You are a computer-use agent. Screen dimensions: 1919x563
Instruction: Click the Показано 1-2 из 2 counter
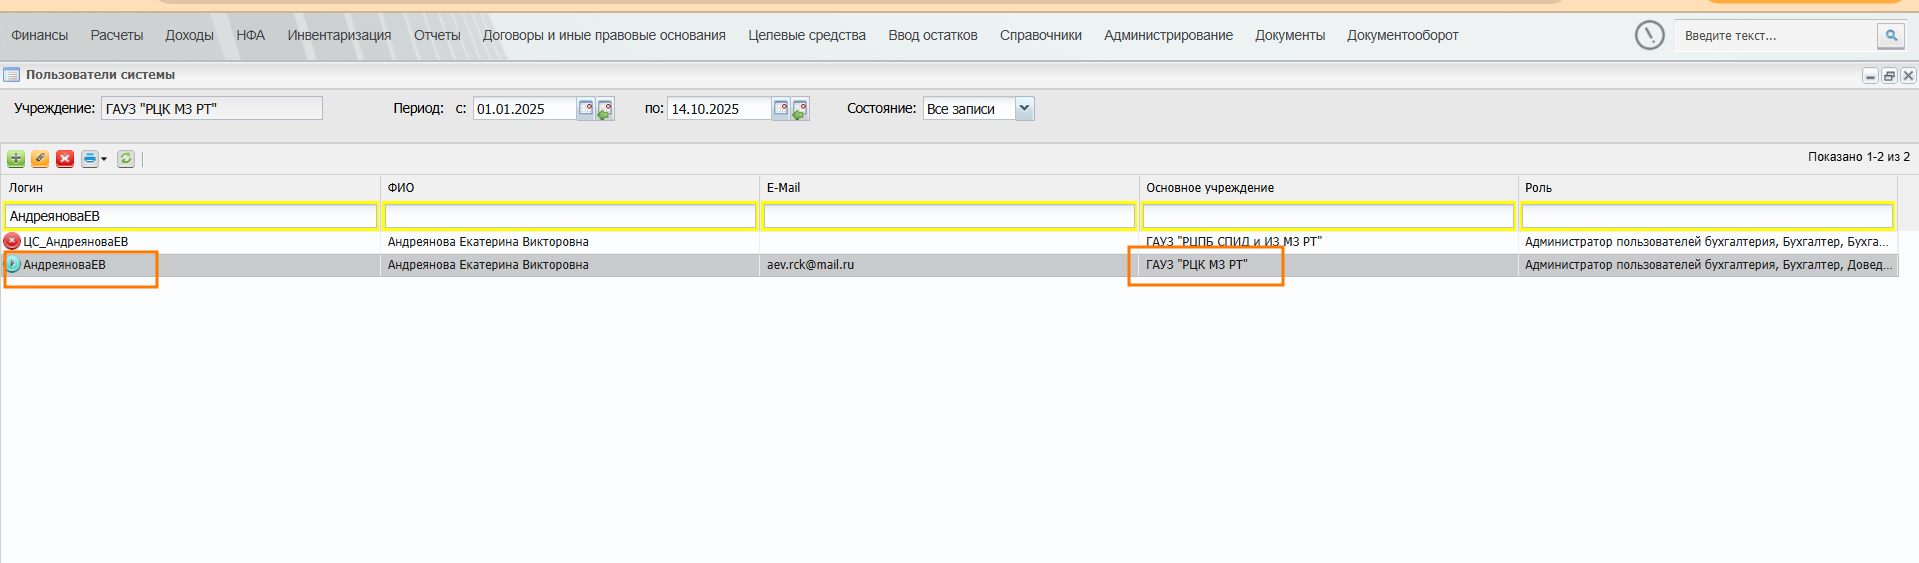tap(1858, 157)
